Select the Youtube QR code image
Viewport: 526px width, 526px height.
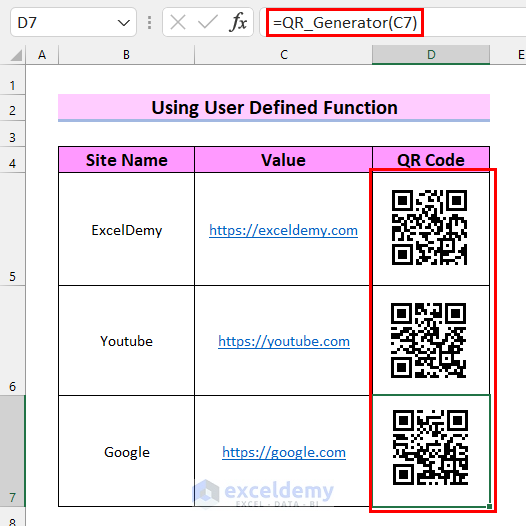(x=428, y=340)
